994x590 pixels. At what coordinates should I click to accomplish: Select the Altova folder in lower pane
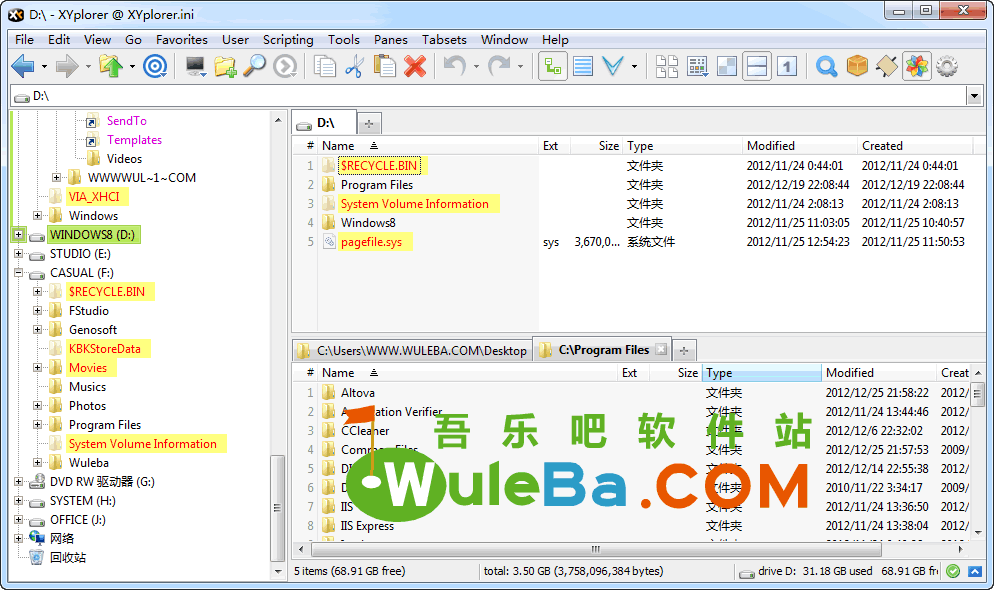tap(358, 393)
